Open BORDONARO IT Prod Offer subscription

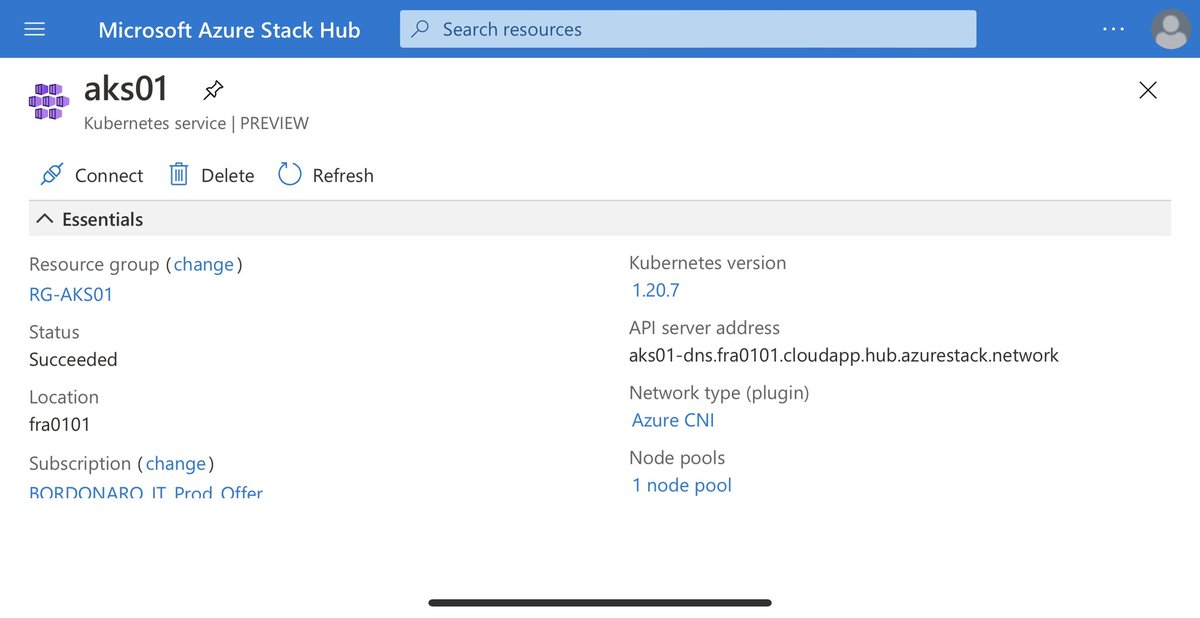click(x=146, y=492)
